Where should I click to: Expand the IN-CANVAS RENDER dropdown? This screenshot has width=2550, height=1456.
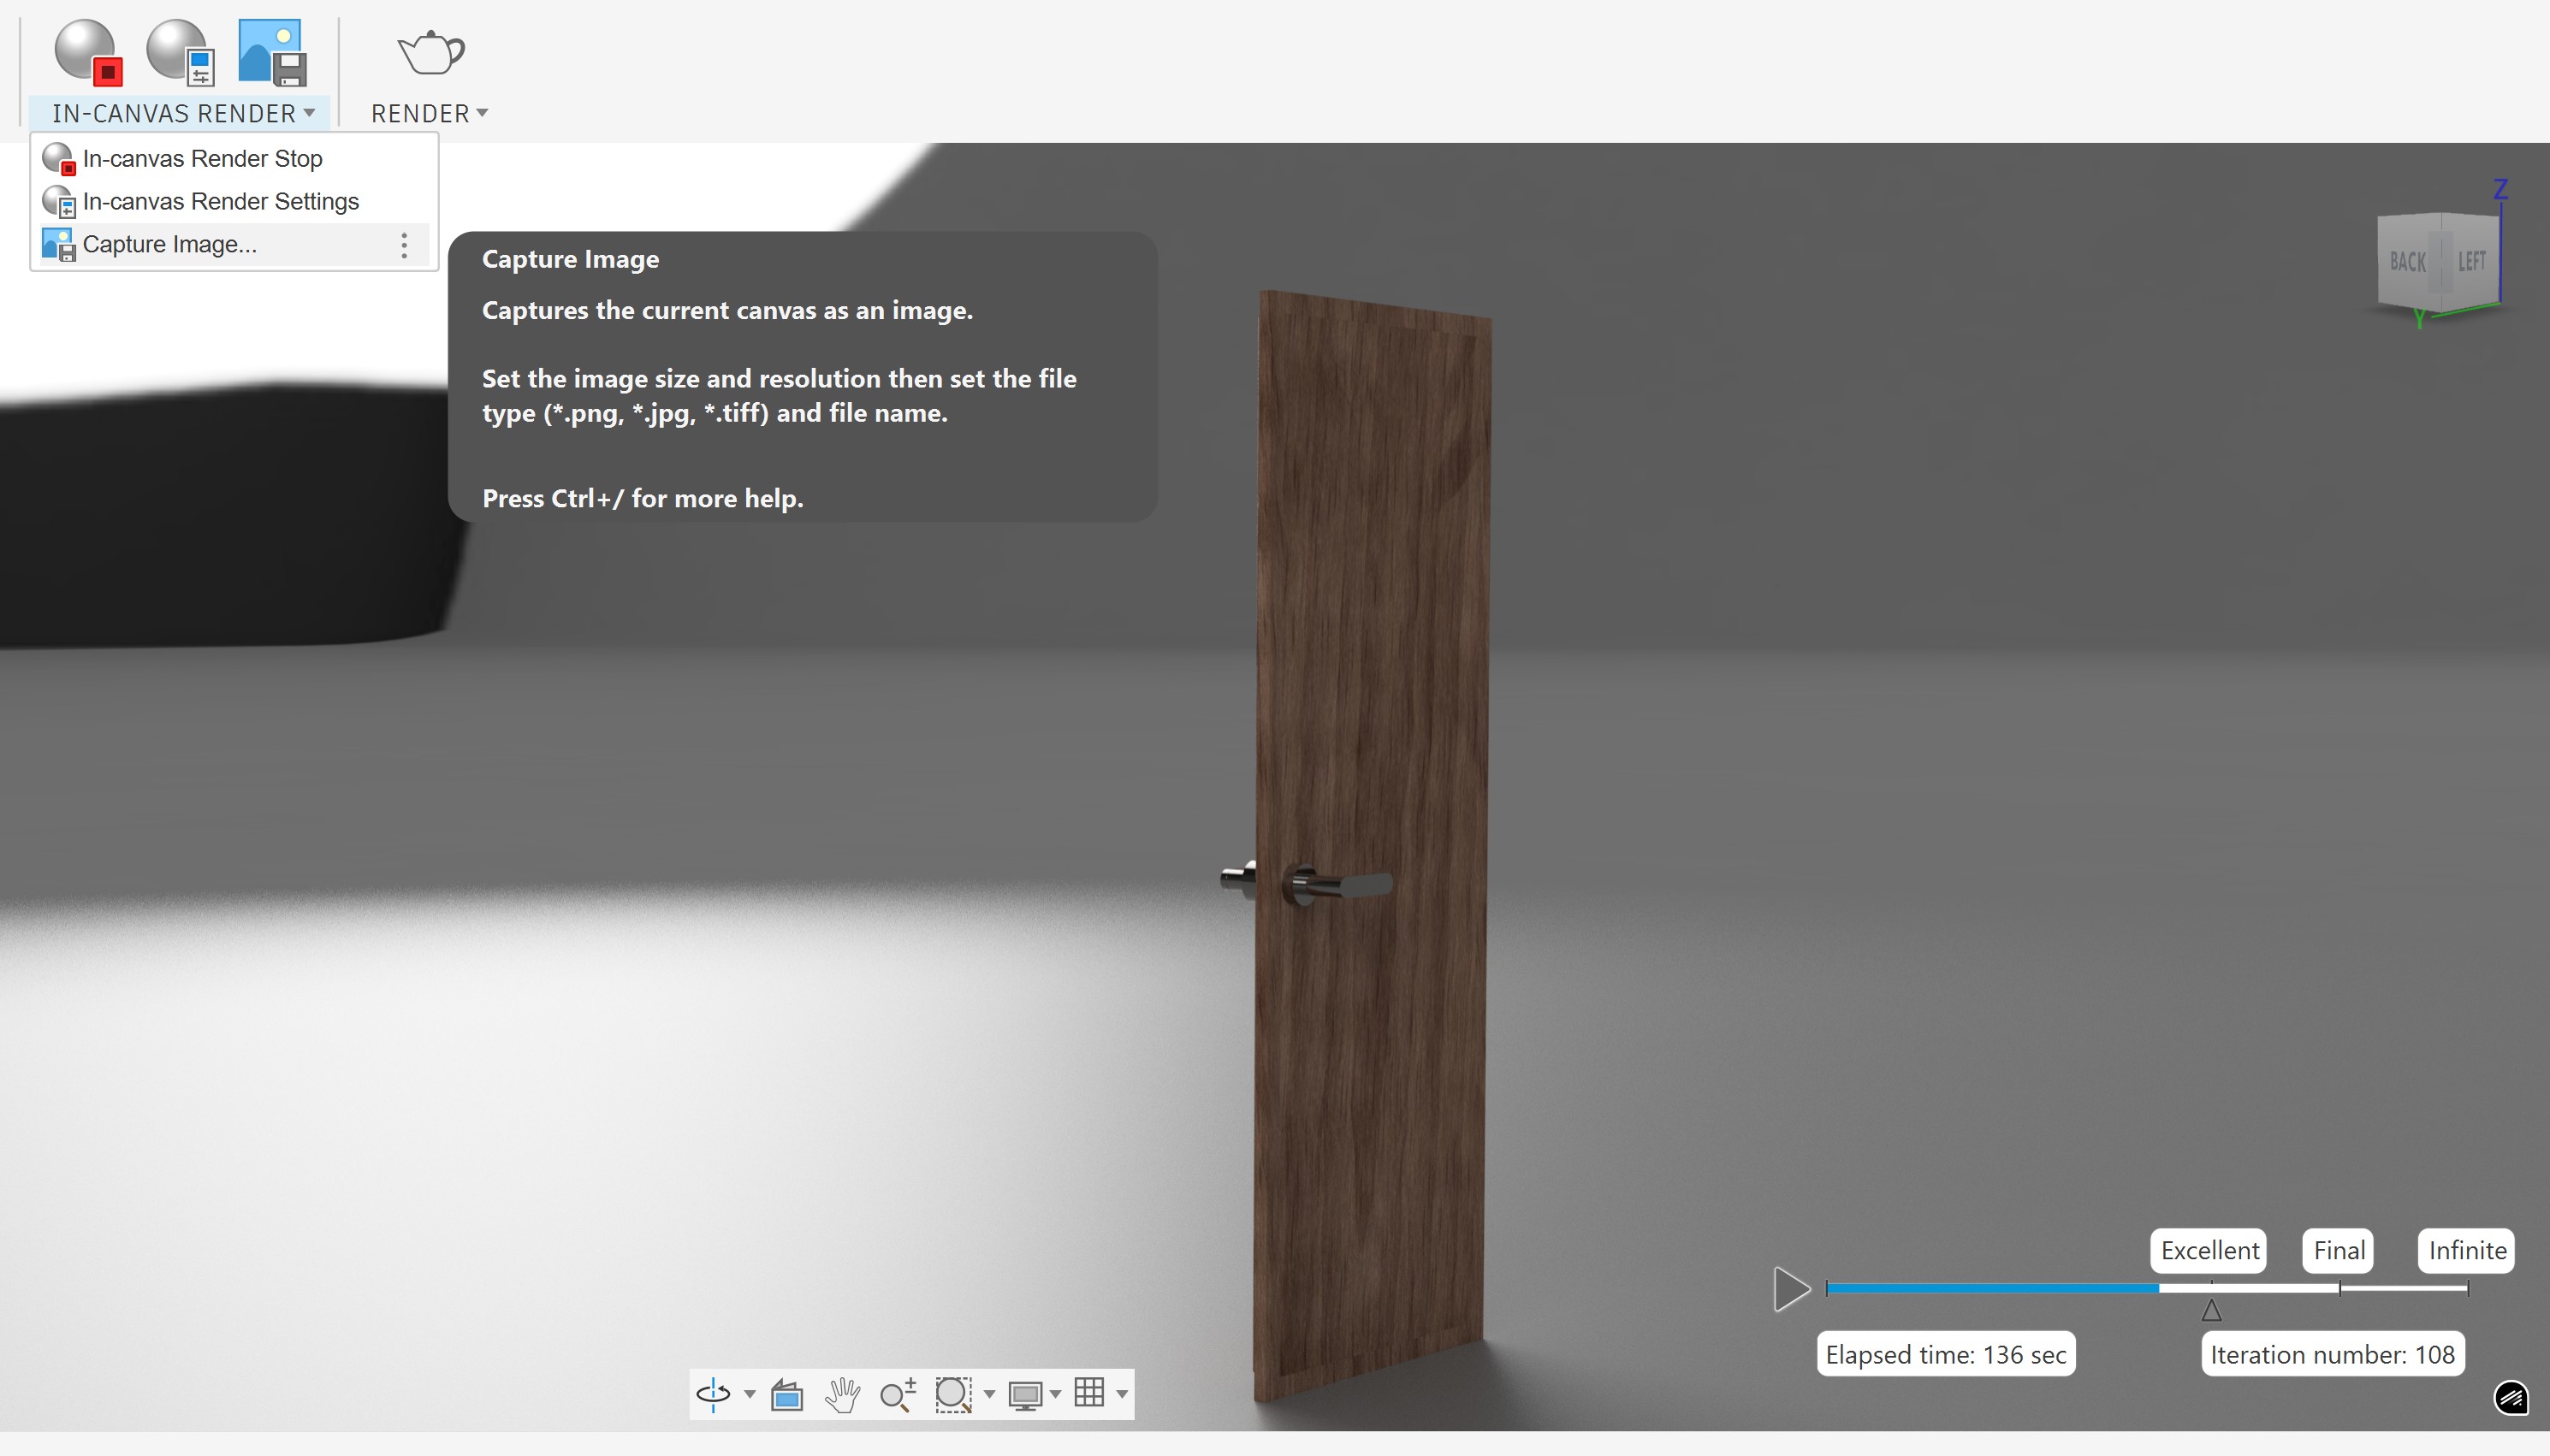184,113
